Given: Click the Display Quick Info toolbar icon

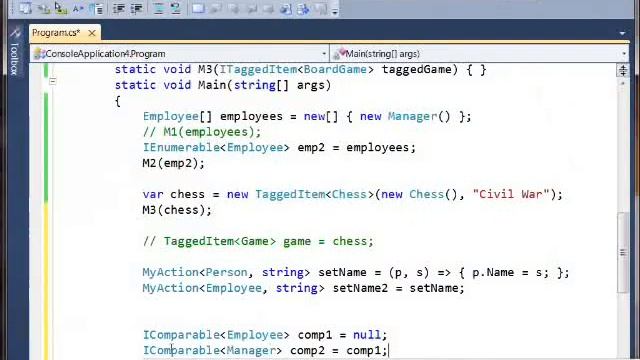Looking at the screenshot, I should [x=61, y=8].
